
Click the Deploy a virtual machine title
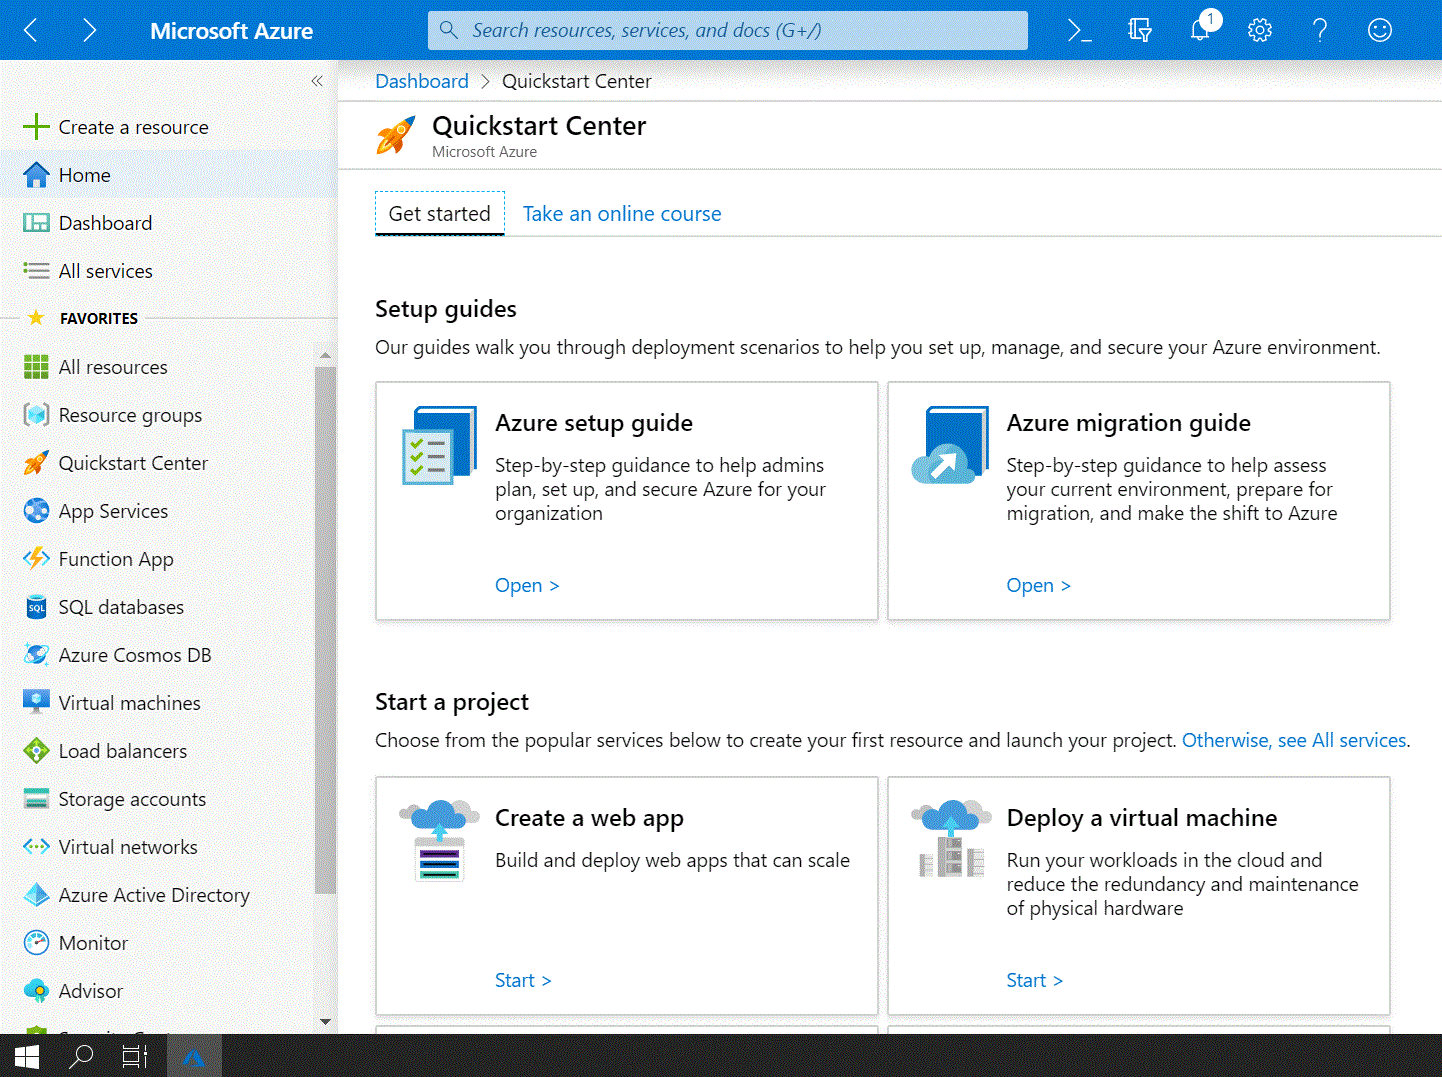pos(1142,818)
